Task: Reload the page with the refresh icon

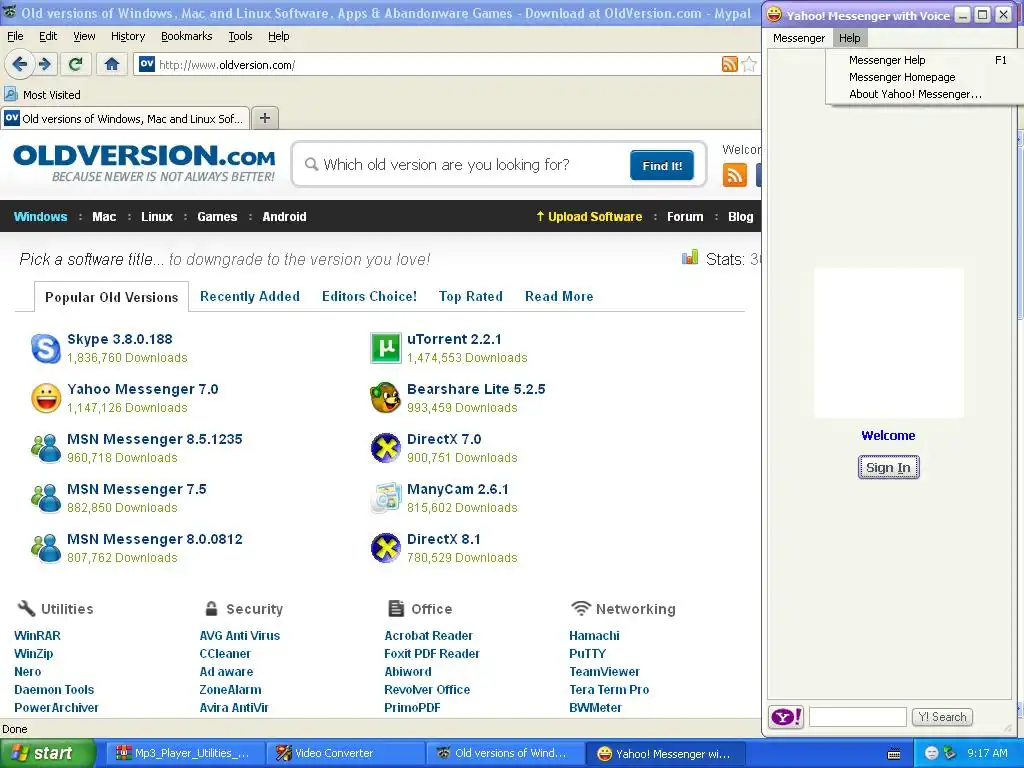Action: (x=75, y=64)
